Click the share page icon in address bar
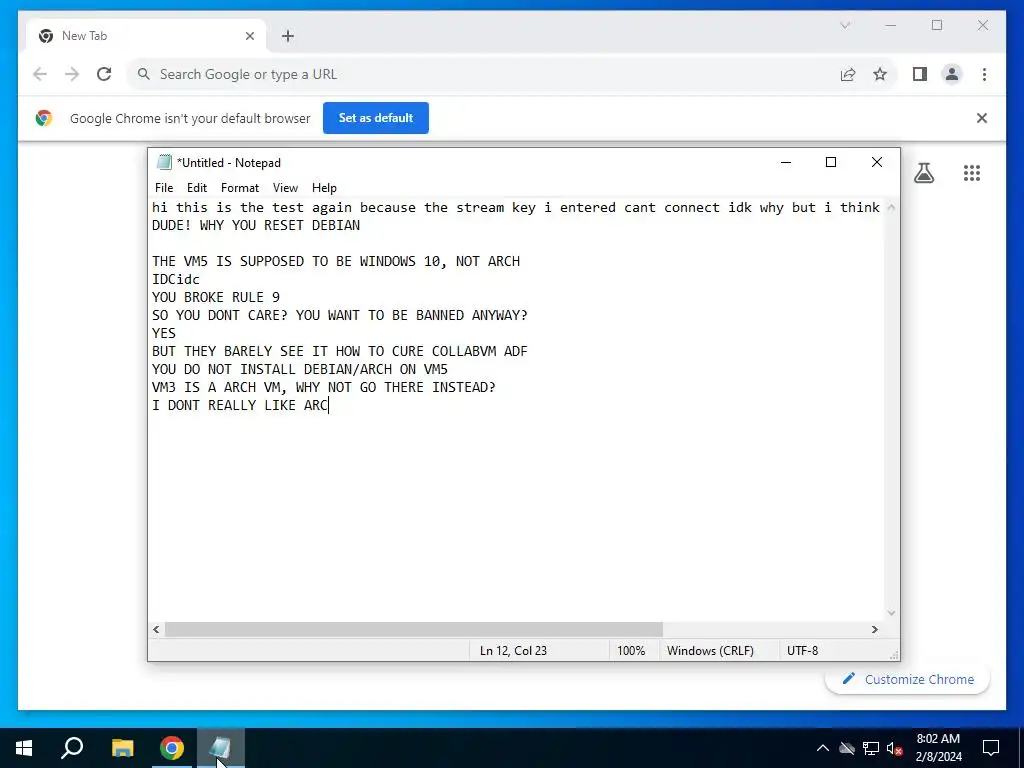1024x768 pixels. (848, 74)
